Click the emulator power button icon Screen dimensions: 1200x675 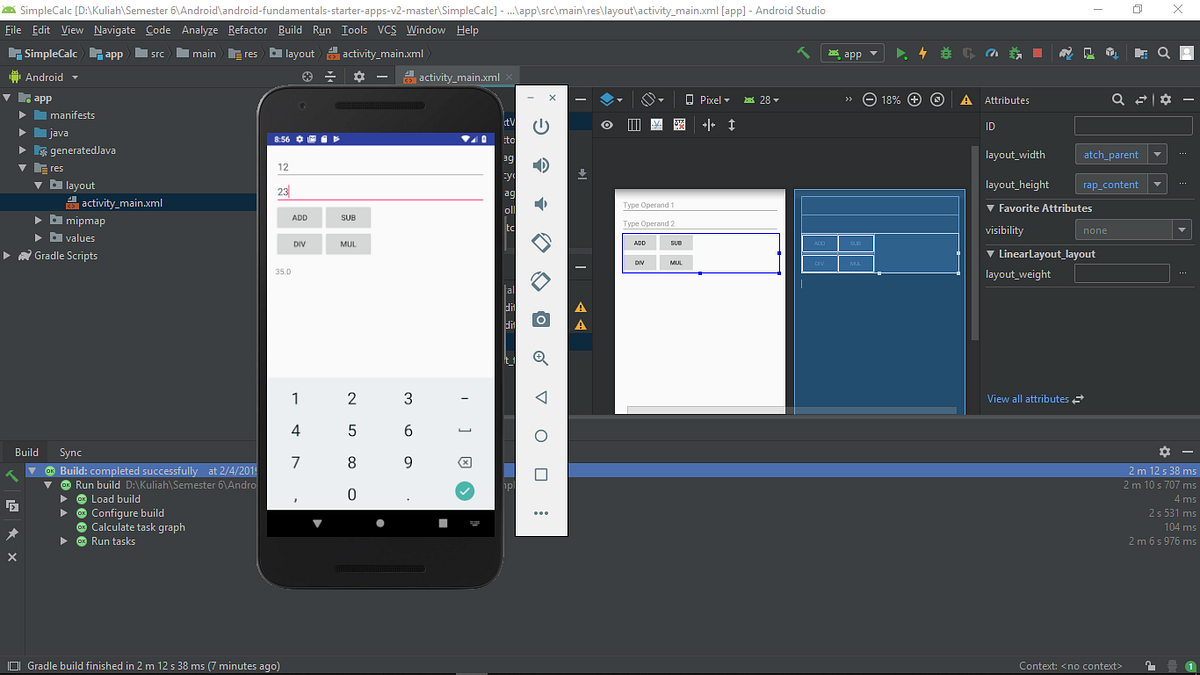(x=541, y=126)
